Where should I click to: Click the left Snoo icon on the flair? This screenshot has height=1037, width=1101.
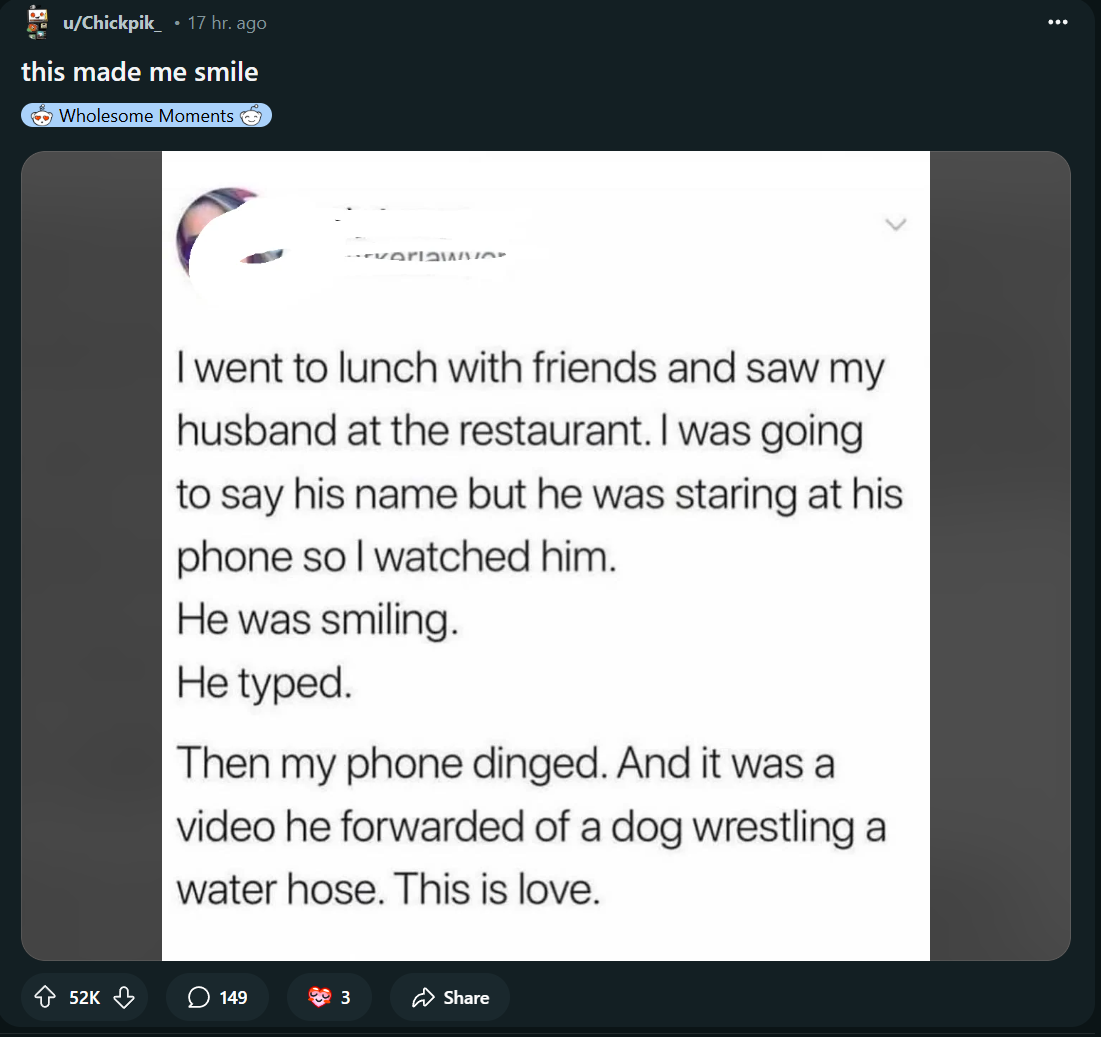(40, 116)
